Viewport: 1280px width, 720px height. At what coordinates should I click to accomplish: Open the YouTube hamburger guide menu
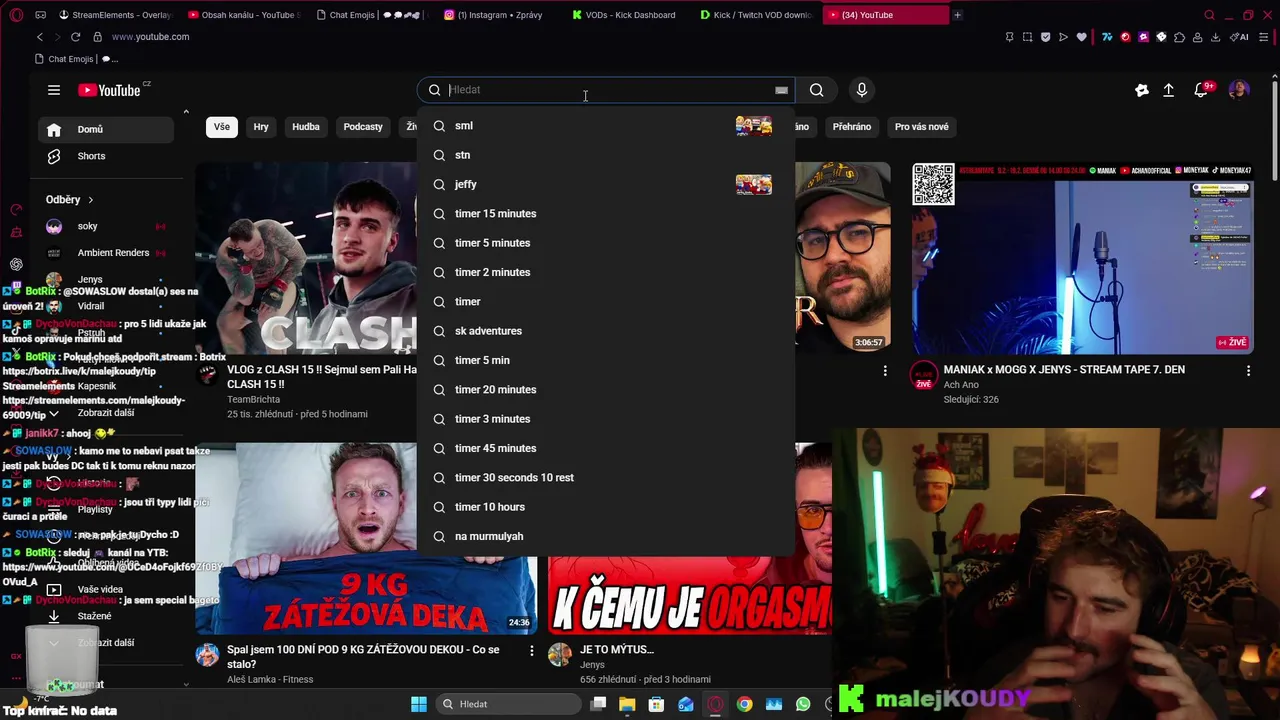(54, 90)
